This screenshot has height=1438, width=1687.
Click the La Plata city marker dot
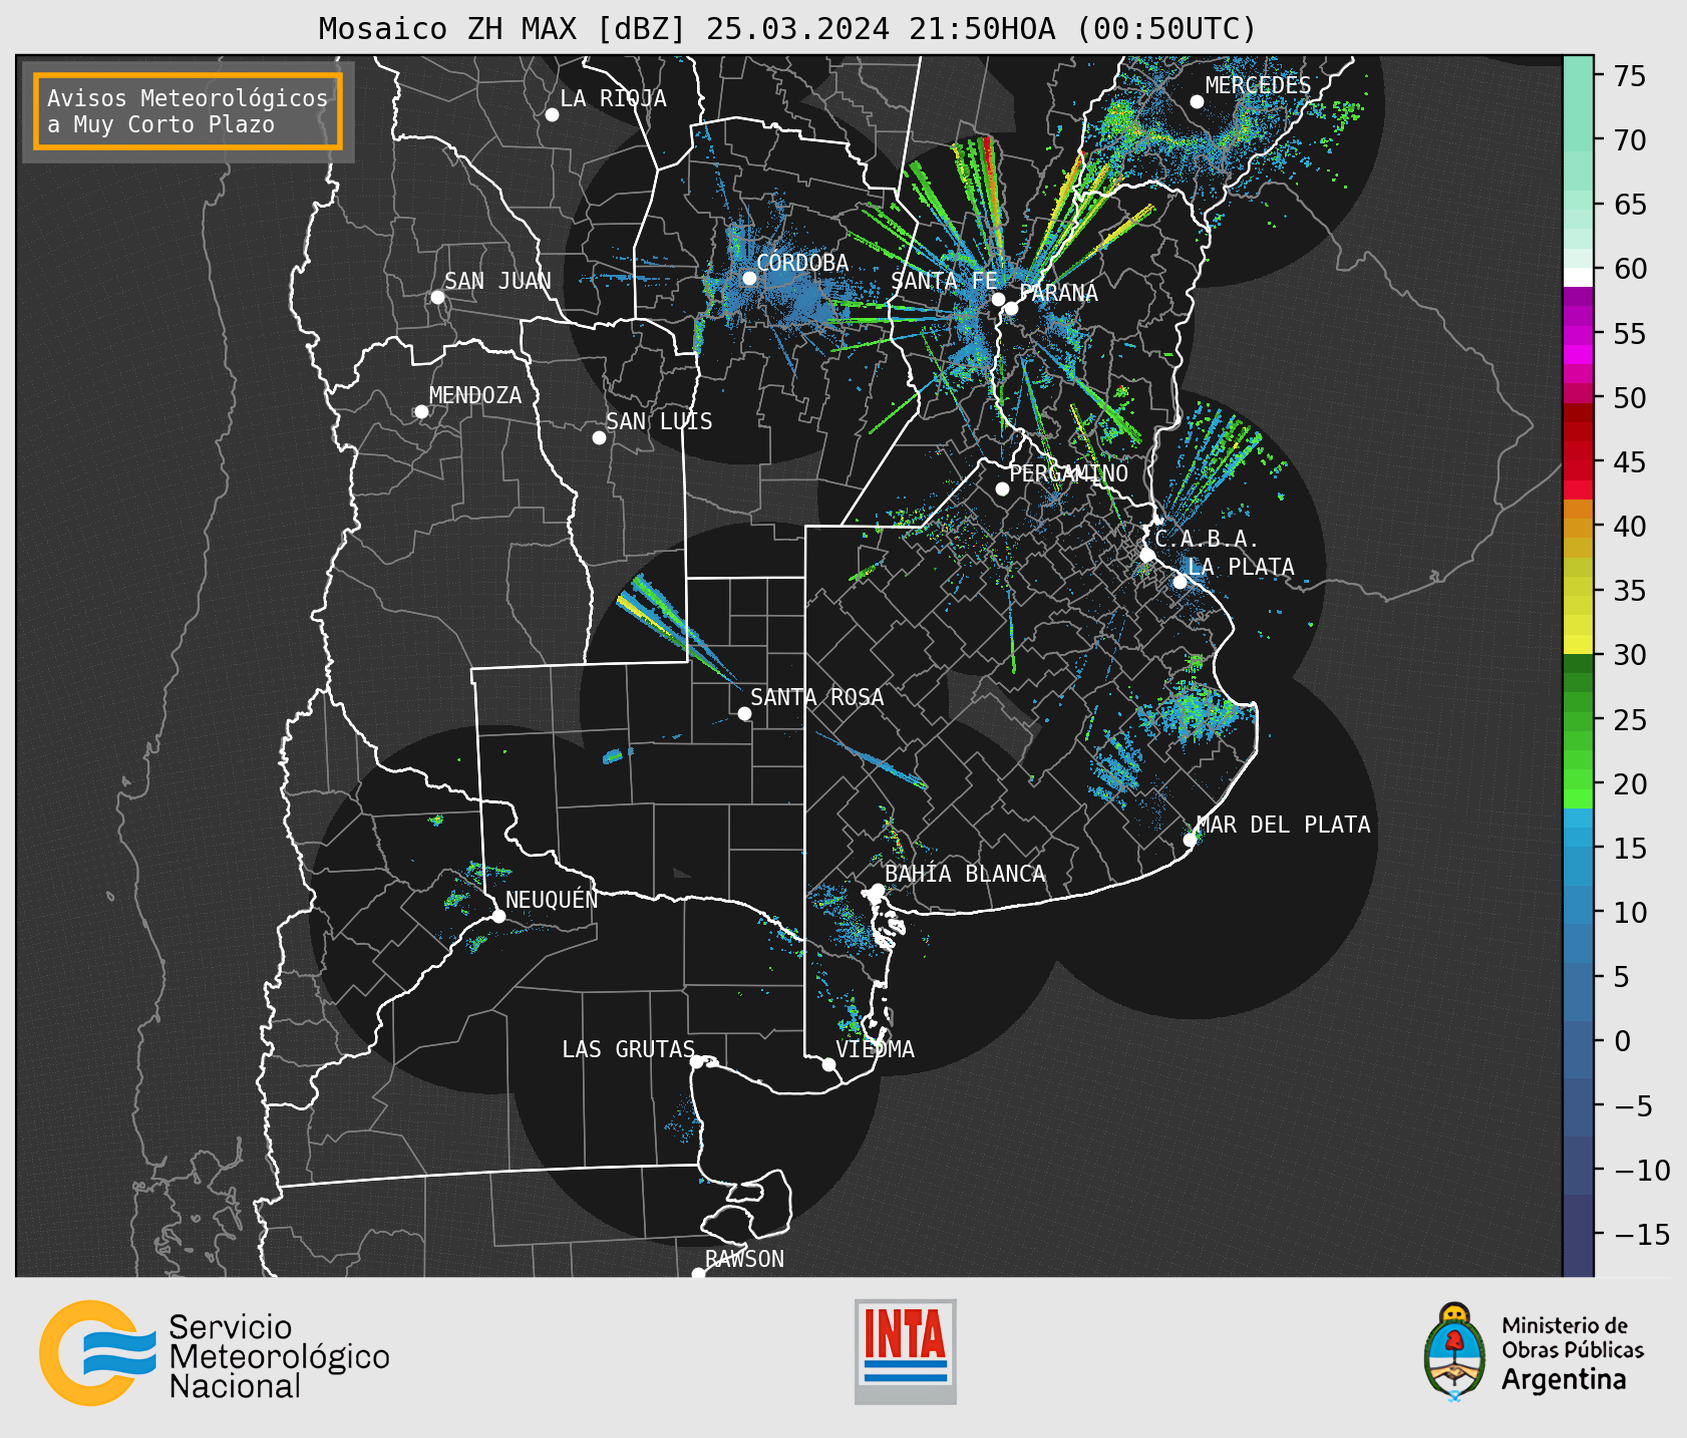1180,582
